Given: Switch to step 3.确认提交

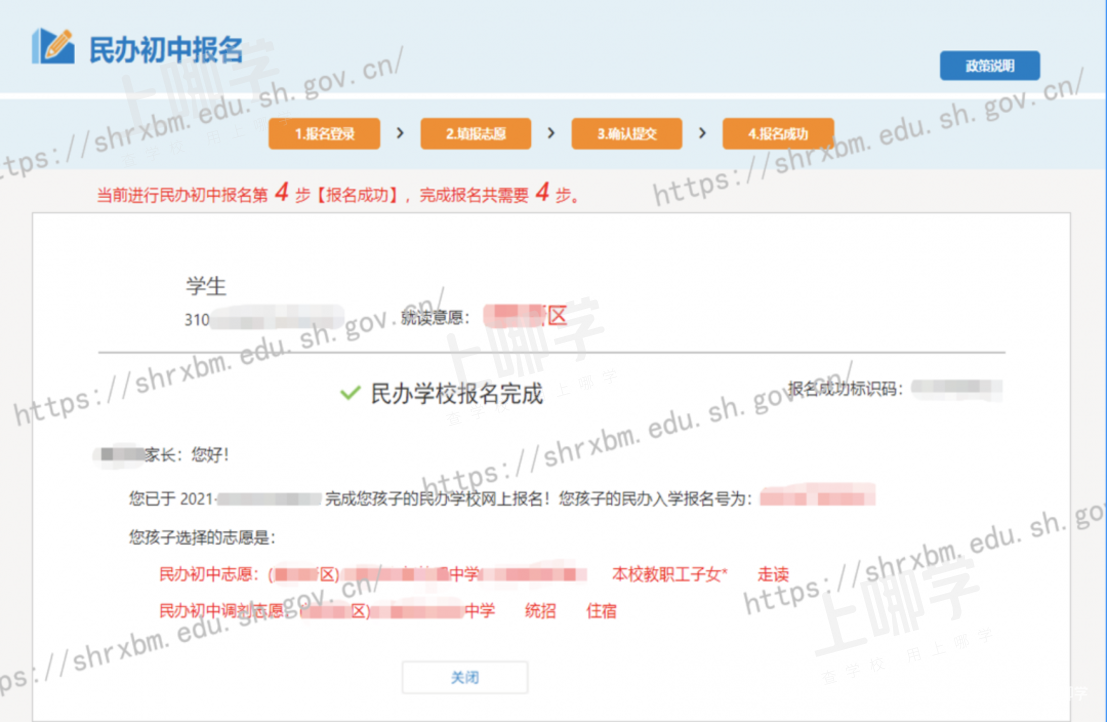Looking at the screenshot, I should tap(626, 134).
